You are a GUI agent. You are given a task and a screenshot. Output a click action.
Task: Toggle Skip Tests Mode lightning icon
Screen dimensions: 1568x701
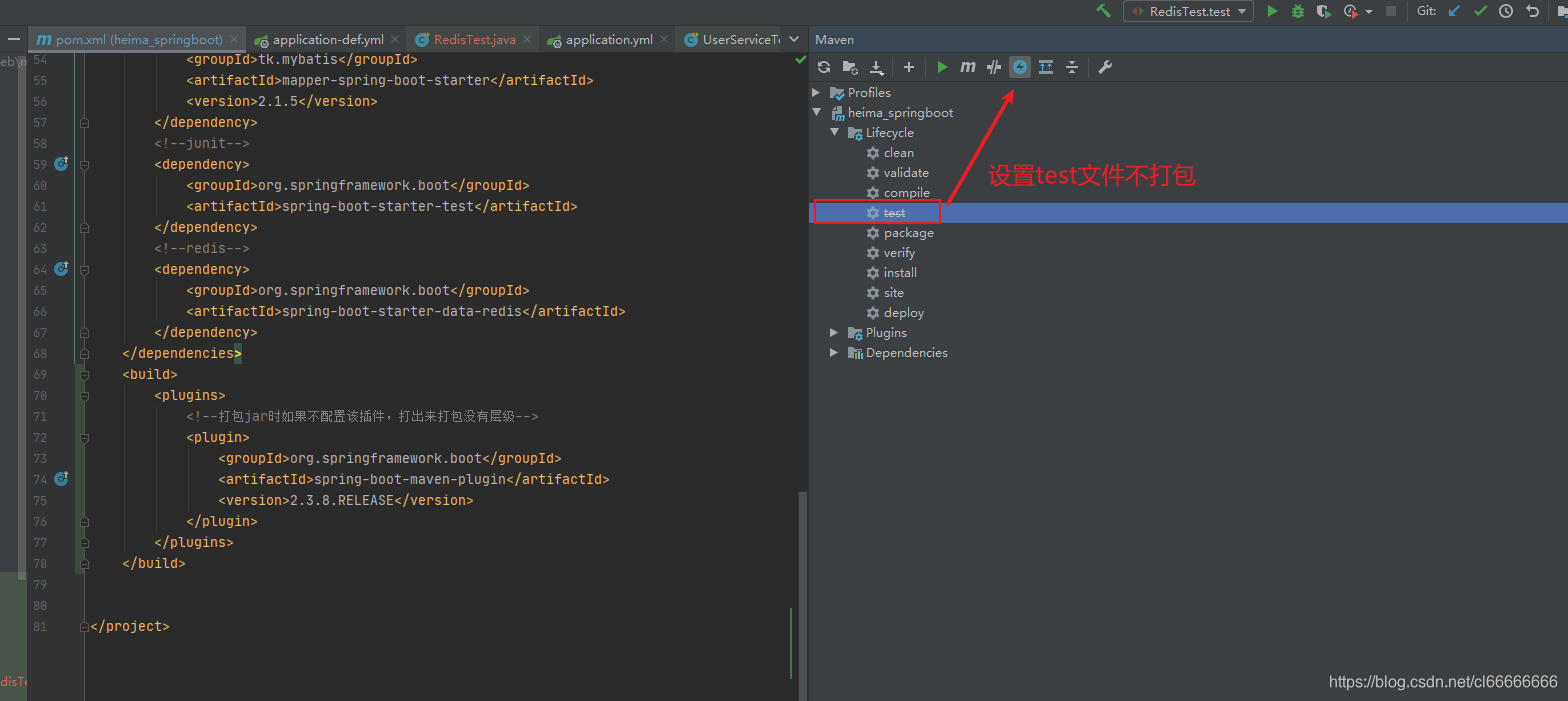(x=1020, y=67)
